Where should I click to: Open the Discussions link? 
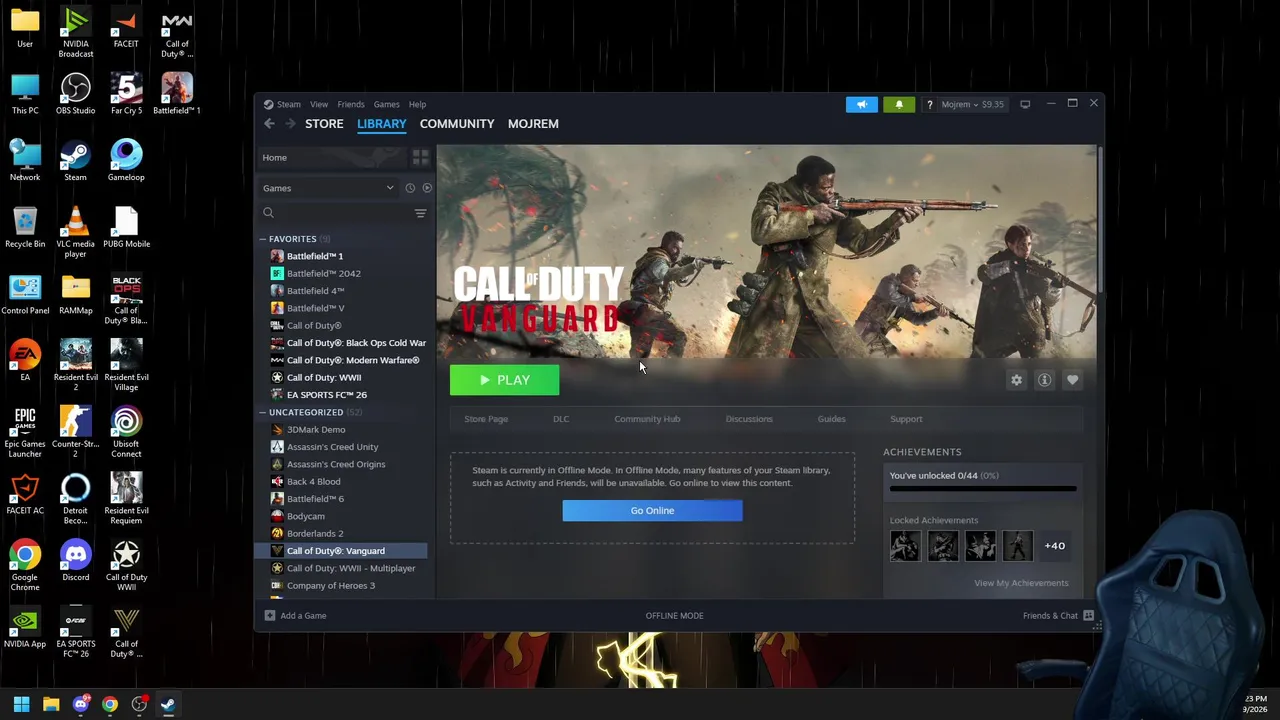coord(749,419)
